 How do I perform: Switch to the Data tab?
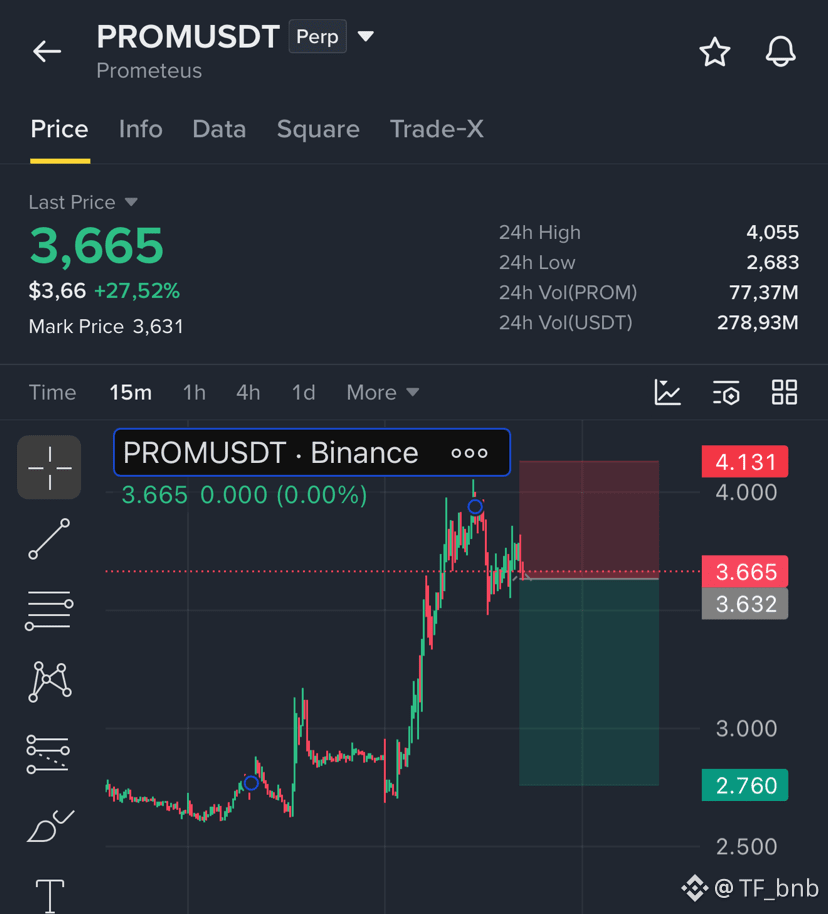(x=219, y=129)
